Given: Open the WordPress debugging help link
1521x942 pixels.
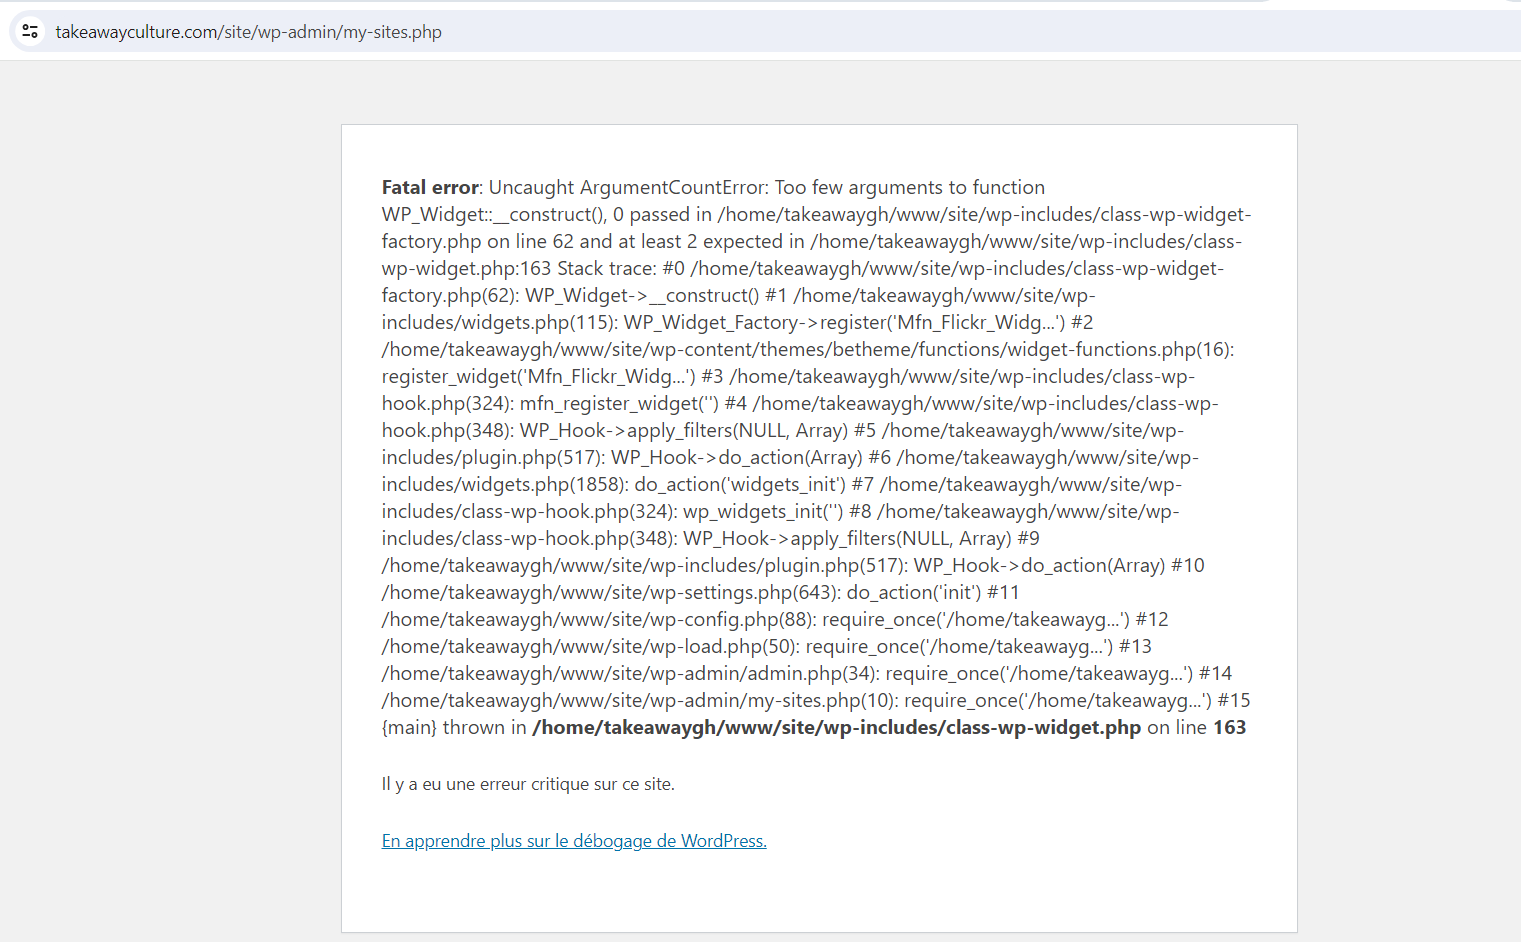Looking at the screenshot, I should click(x=574, y=841).
